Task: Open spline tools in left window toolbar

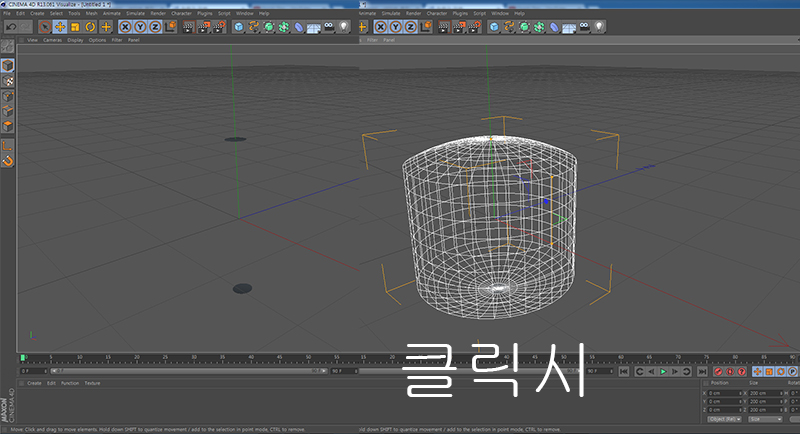Action: (254, 27)
